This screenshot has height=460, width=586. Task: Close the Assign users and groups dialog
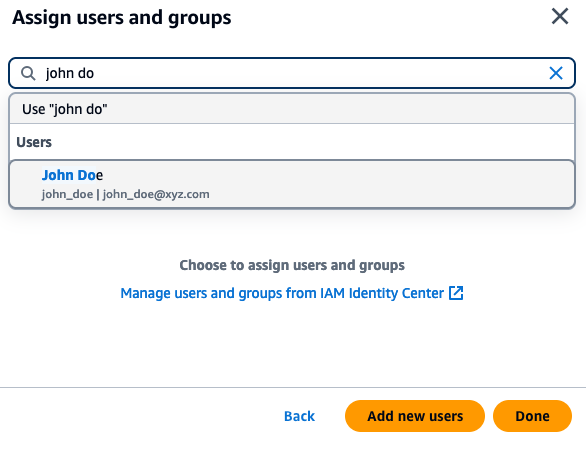coord(559,16)
